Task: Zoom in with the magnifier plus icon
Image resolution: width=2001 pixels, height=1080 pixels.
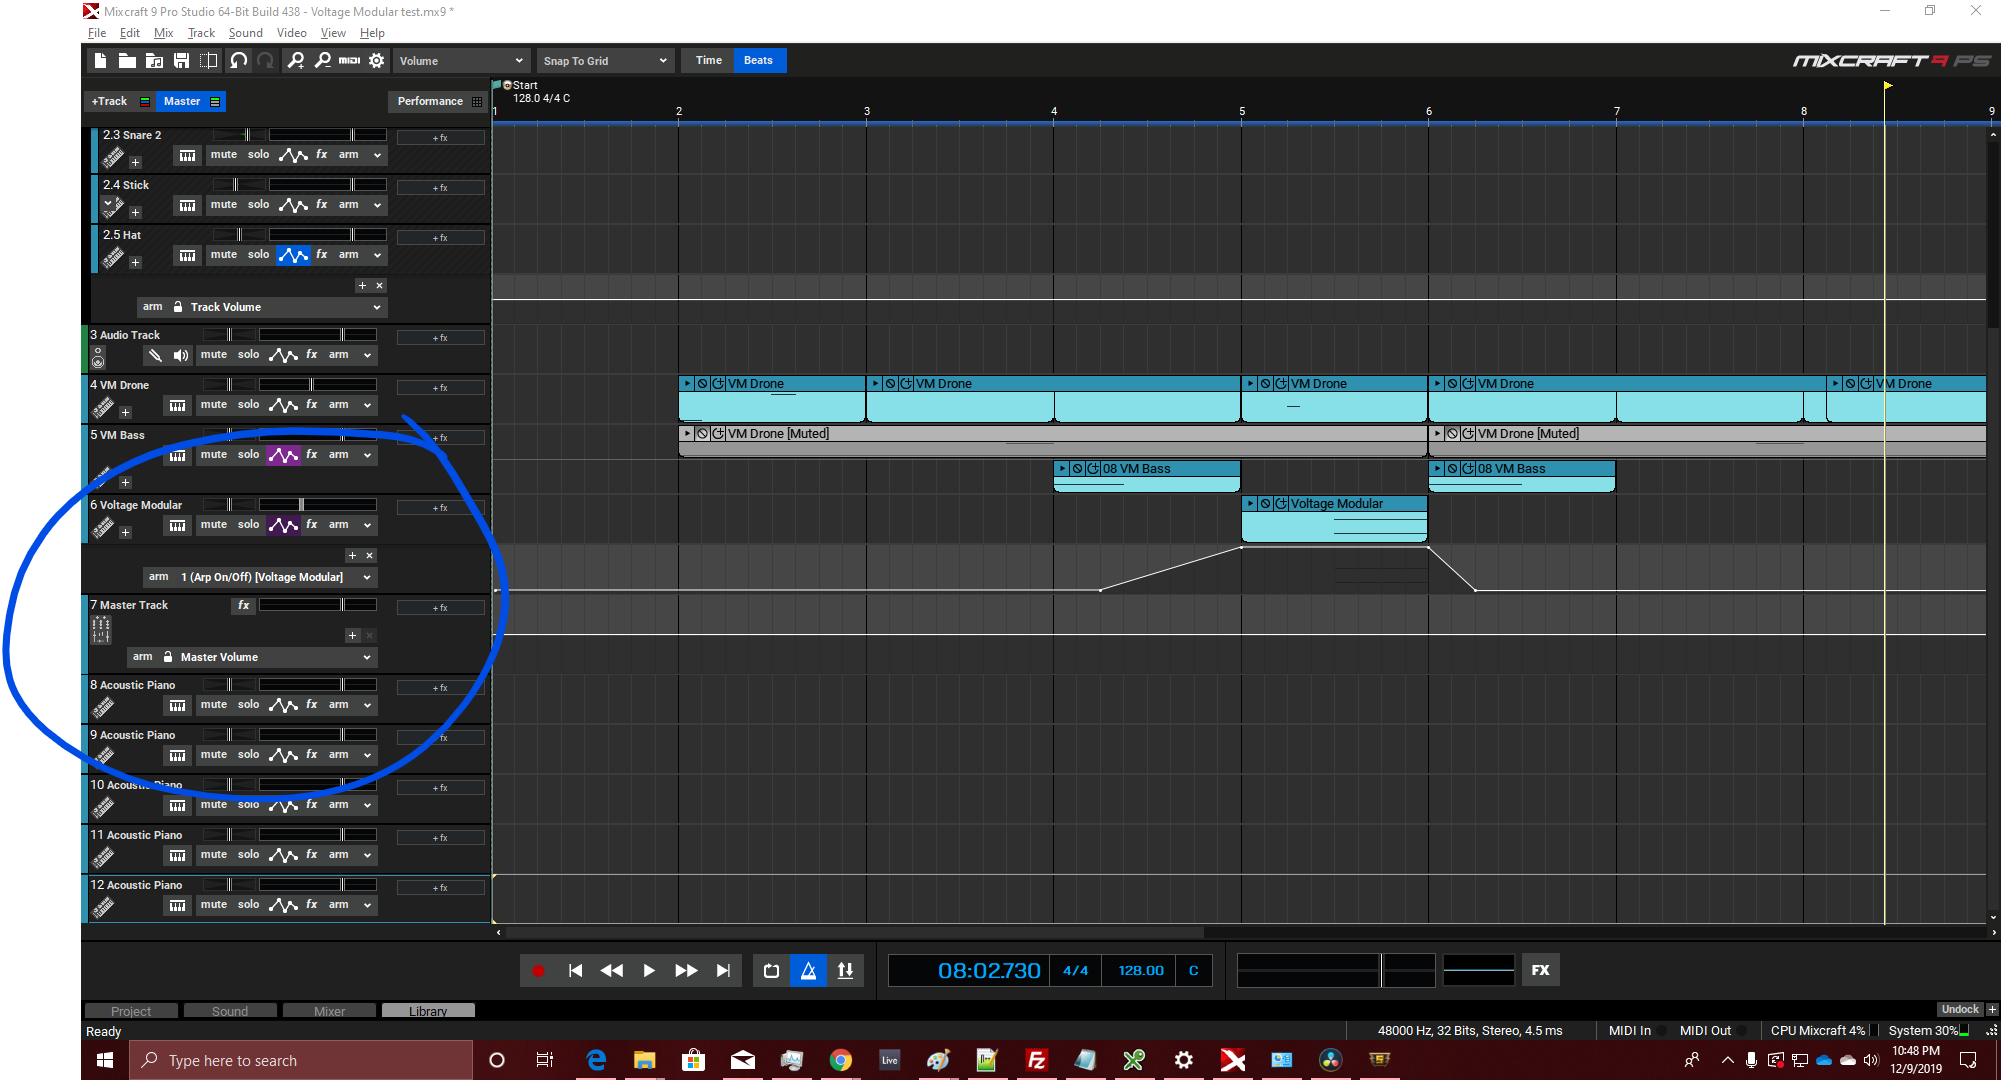Action: [x=296, y=61]
